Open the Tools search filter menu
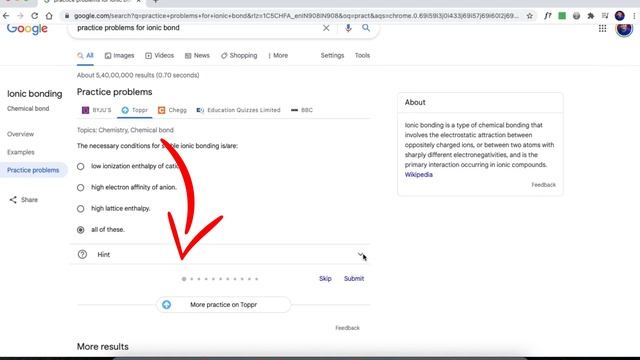This screenshot has width=640, height=360. coord(362,56)
